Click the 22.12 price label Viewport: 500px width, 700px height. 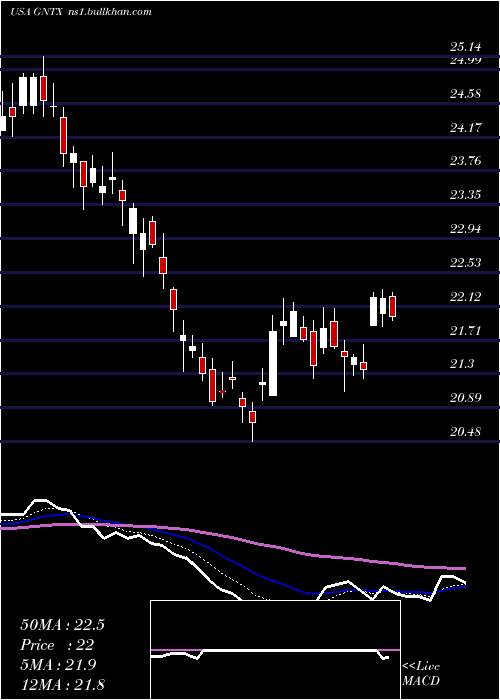pos(465,296)
